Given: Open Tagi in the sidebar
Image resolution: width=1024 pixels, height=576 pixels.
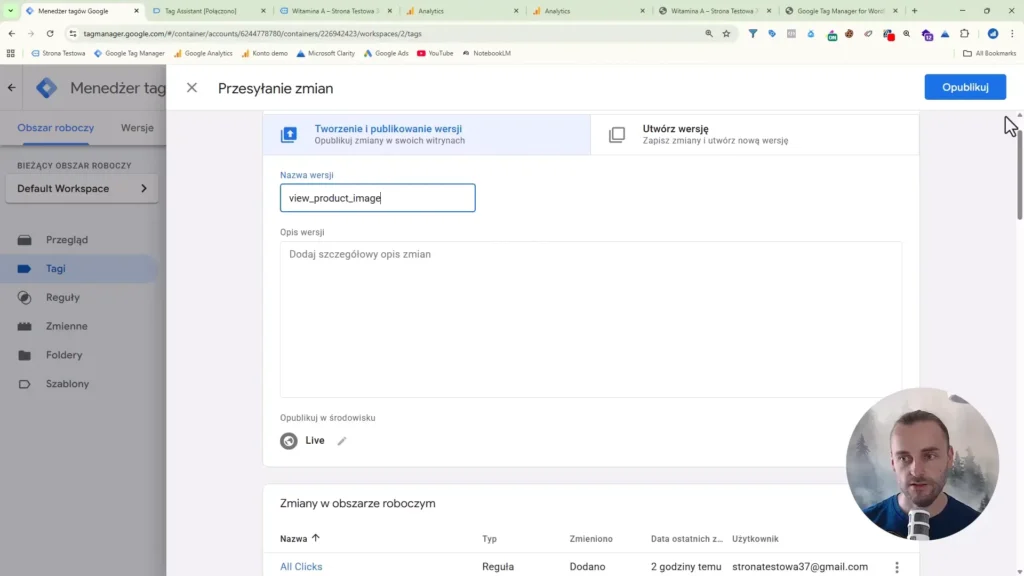Looking at the screenshot, I should [x=78, y=268].
